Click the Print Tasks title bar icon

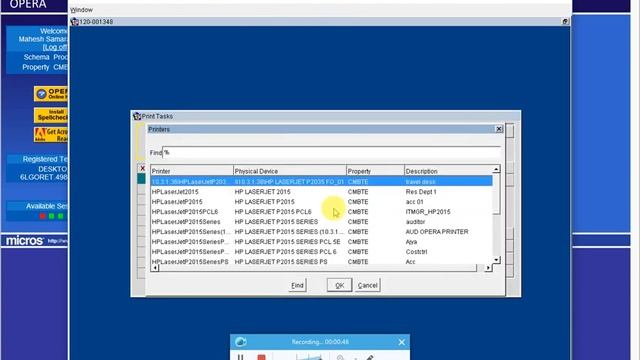(137, 116)
